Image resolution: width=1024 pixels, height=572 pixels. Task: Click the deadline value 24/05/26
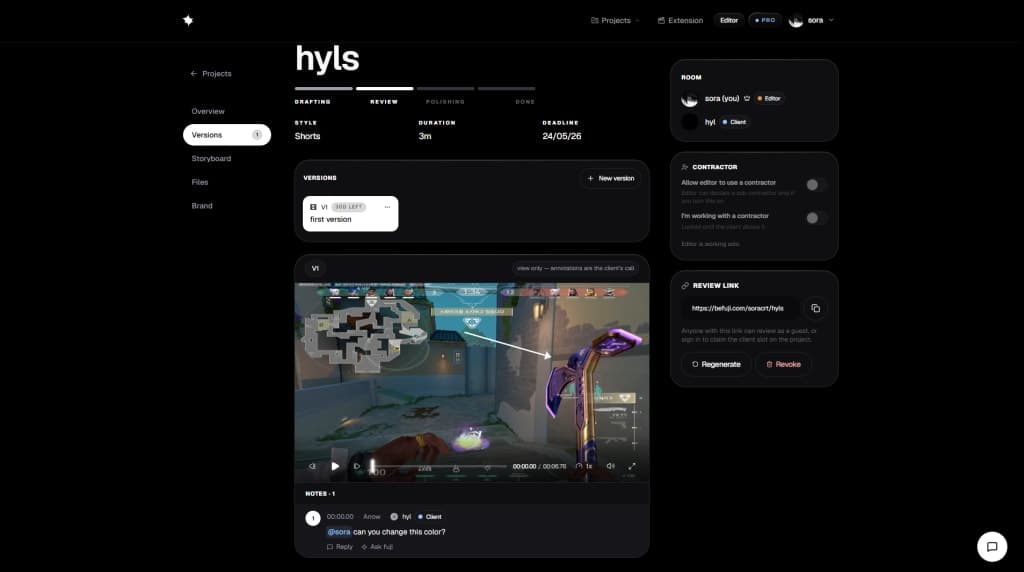561,136
